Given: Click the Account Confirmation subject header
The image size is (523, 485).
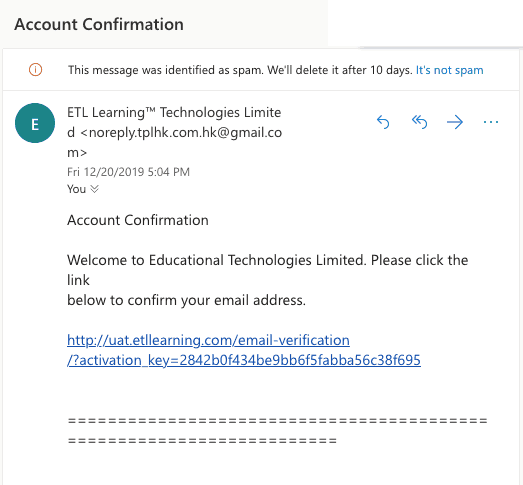Looking at the screenshot, I should (x=99, y=24).
